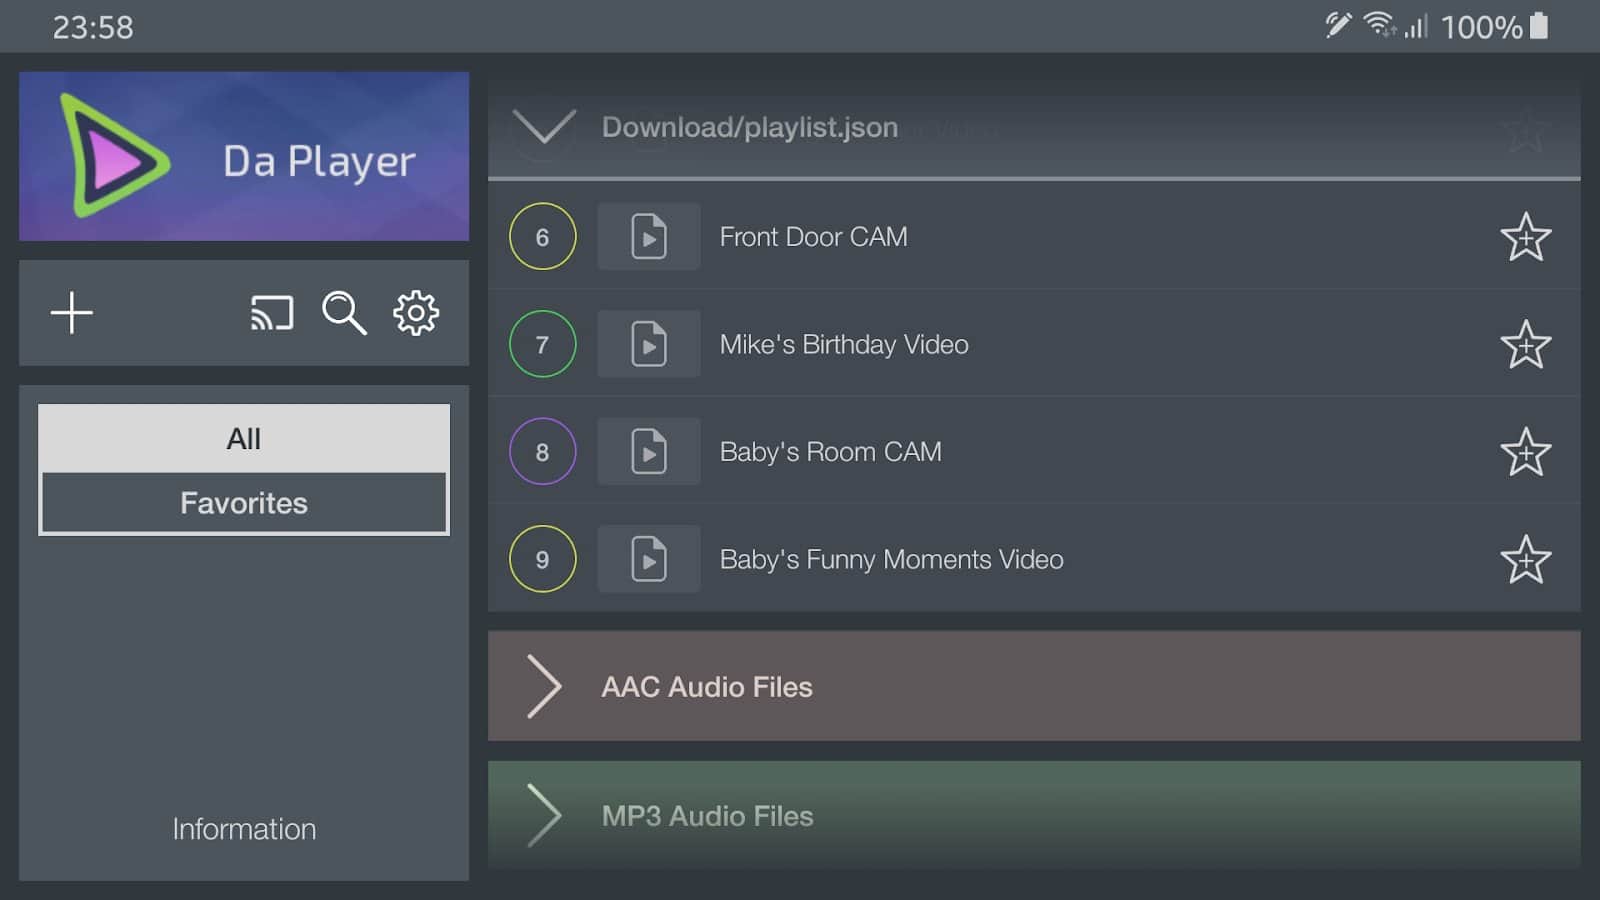The height and width of the screenshot is (900, 1600).
Task: Favorite Front Door CAM with its star
Action: point(1525,237)
